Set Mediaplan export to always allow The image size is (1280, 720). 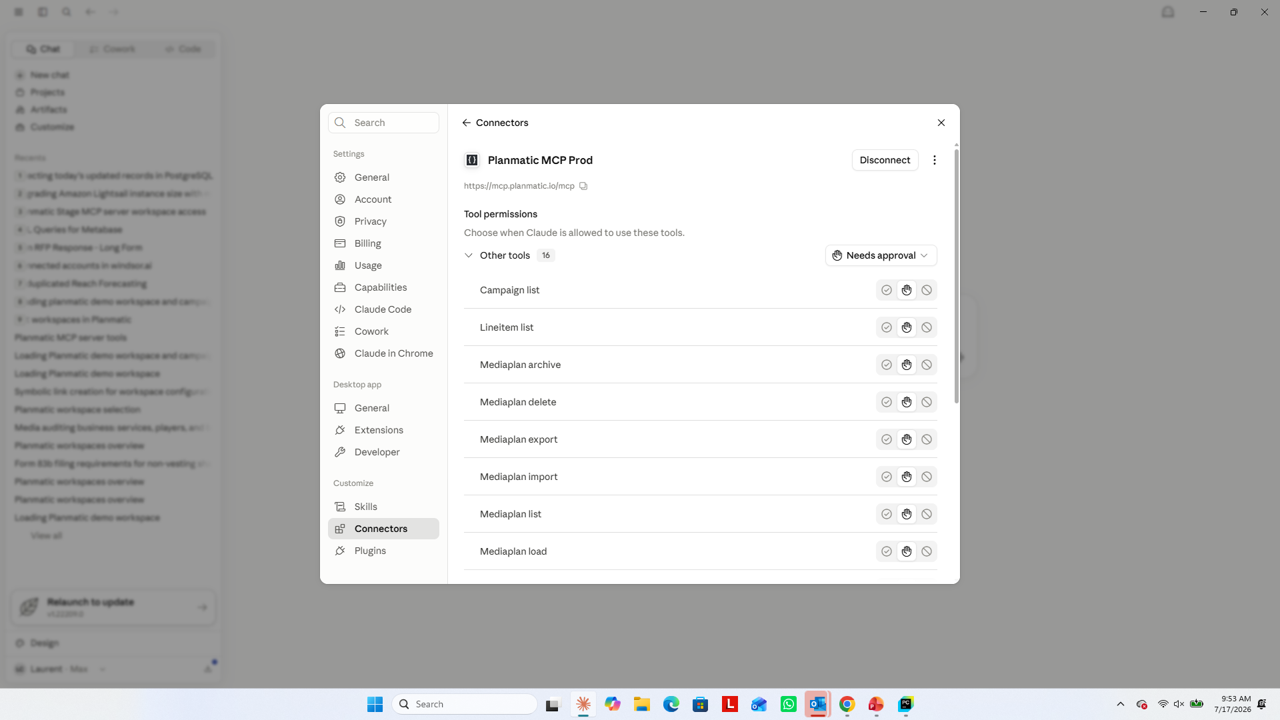[x=887, y=439]
